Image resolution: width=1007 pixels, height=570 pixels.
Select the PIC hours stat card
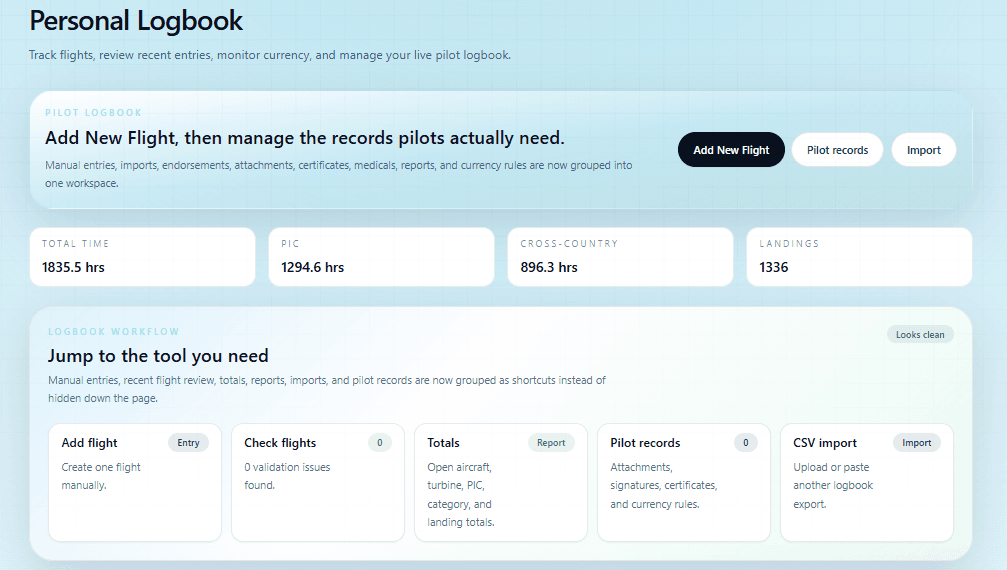(x=381, y=257)
